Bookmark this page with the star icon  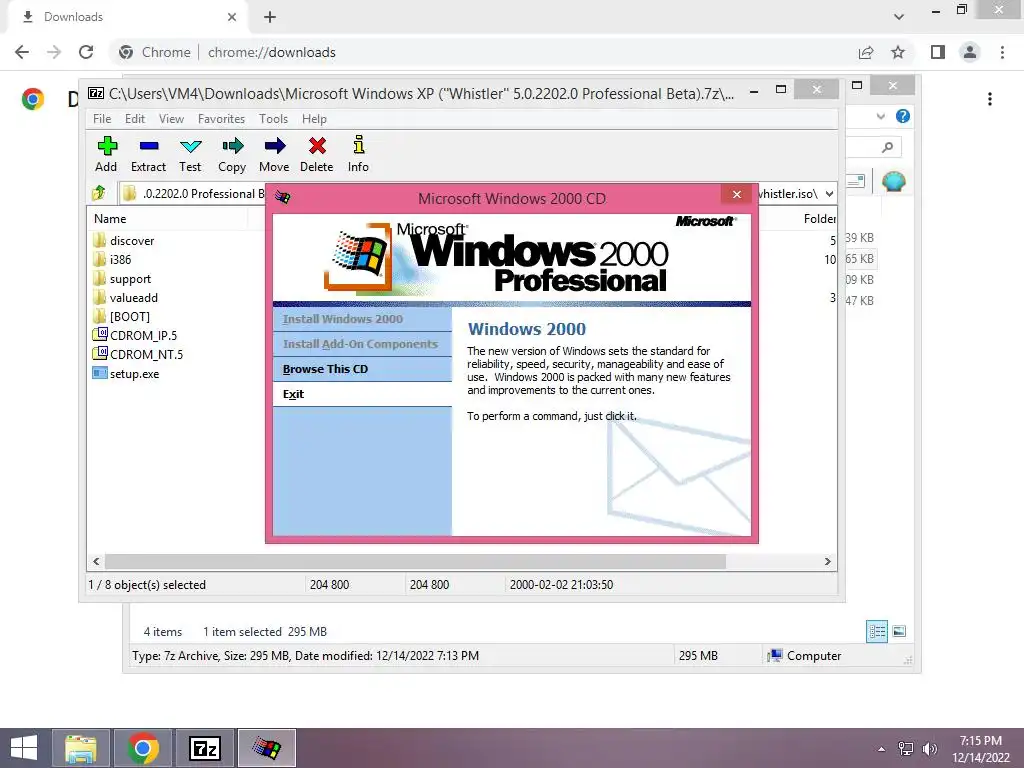(x=898, y=52)
